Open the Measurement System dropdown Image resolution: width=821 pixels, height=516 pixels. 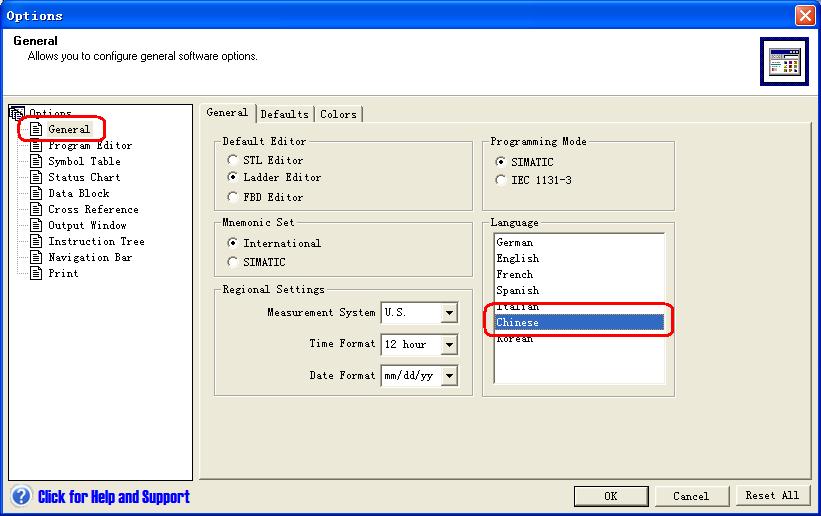(449, 313)
